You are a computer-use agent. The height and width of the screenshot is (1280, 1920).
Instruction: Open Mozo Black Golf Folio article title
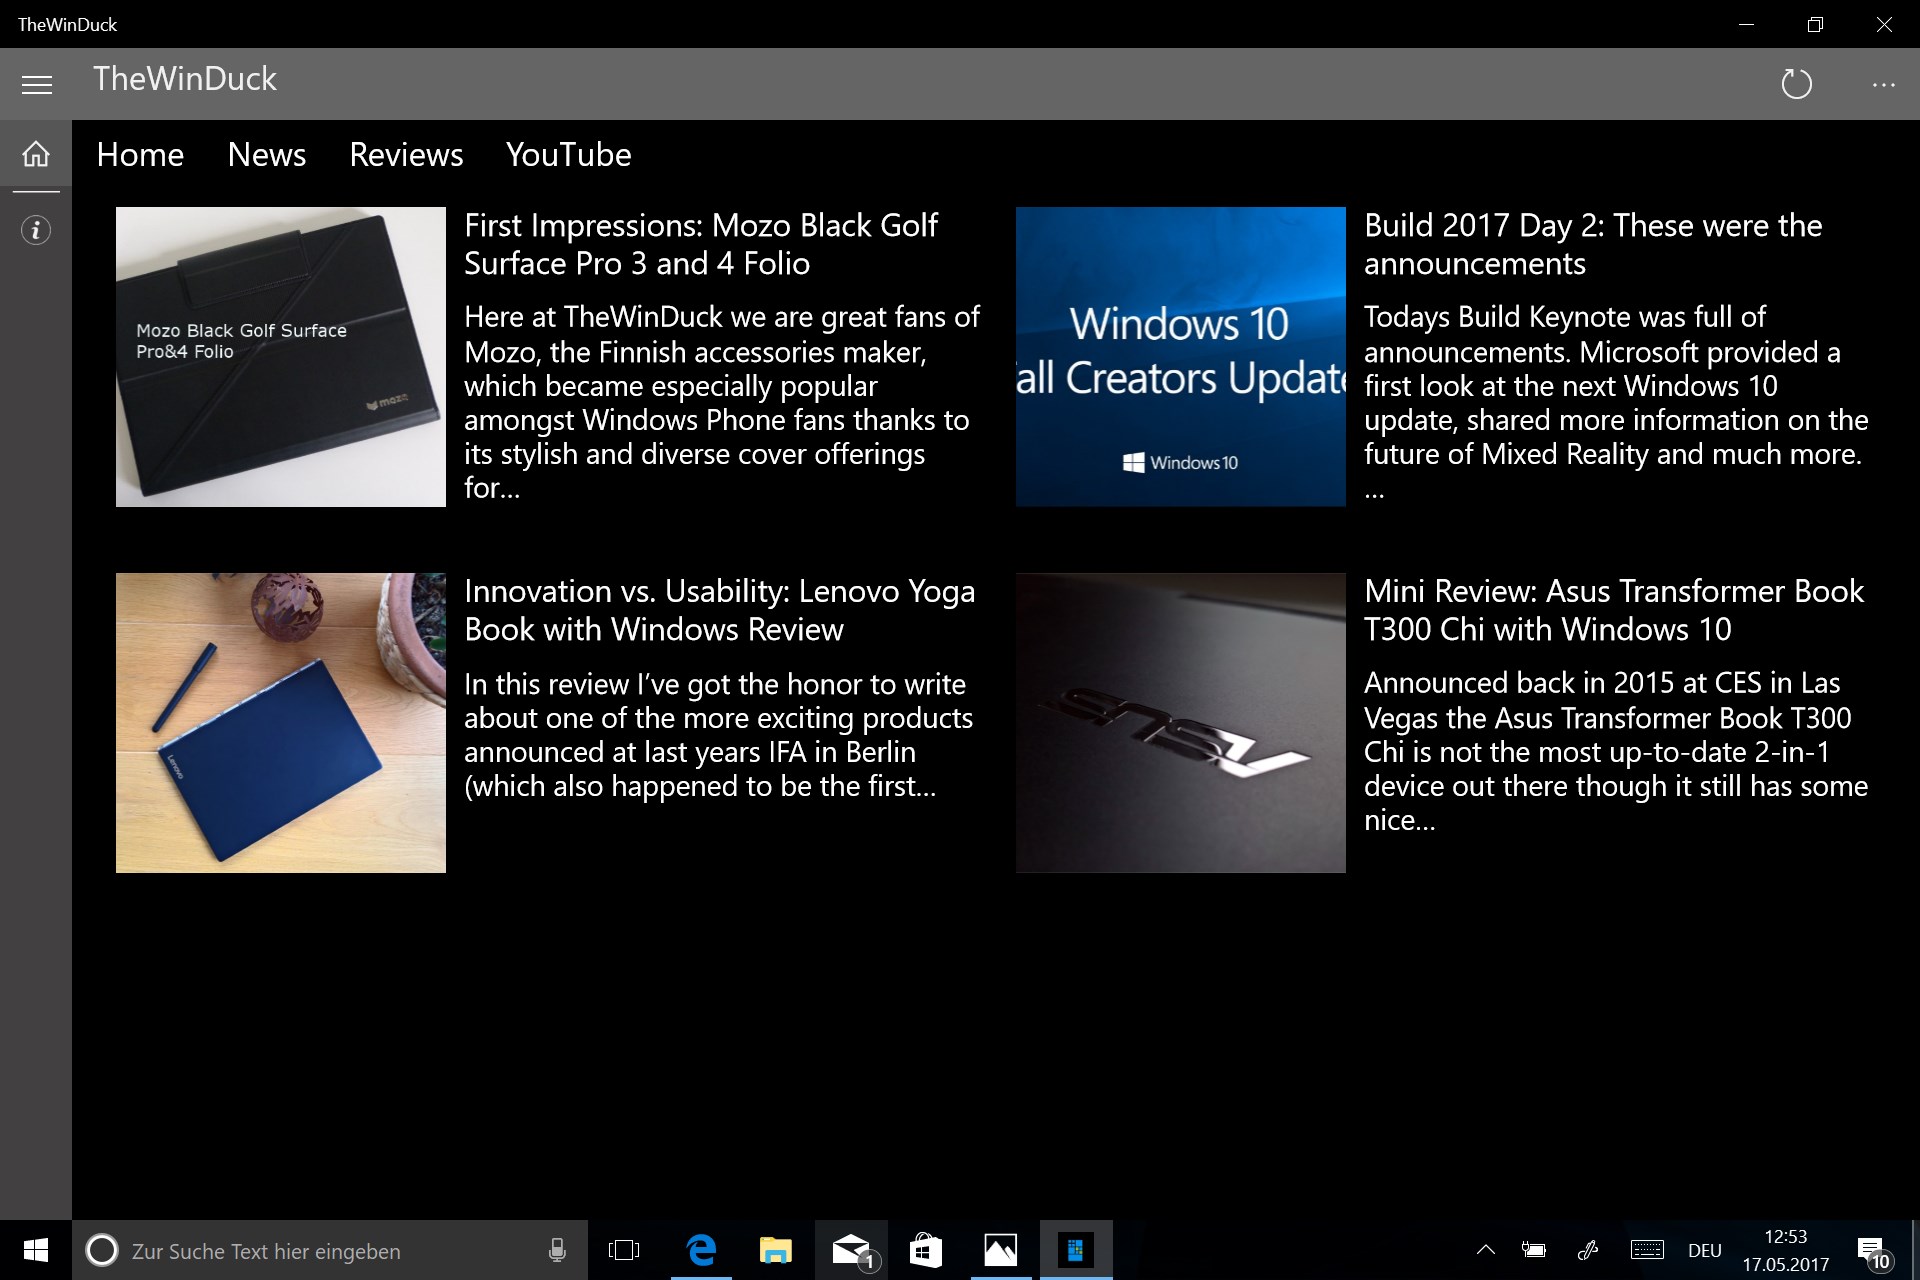pos(700,244)
